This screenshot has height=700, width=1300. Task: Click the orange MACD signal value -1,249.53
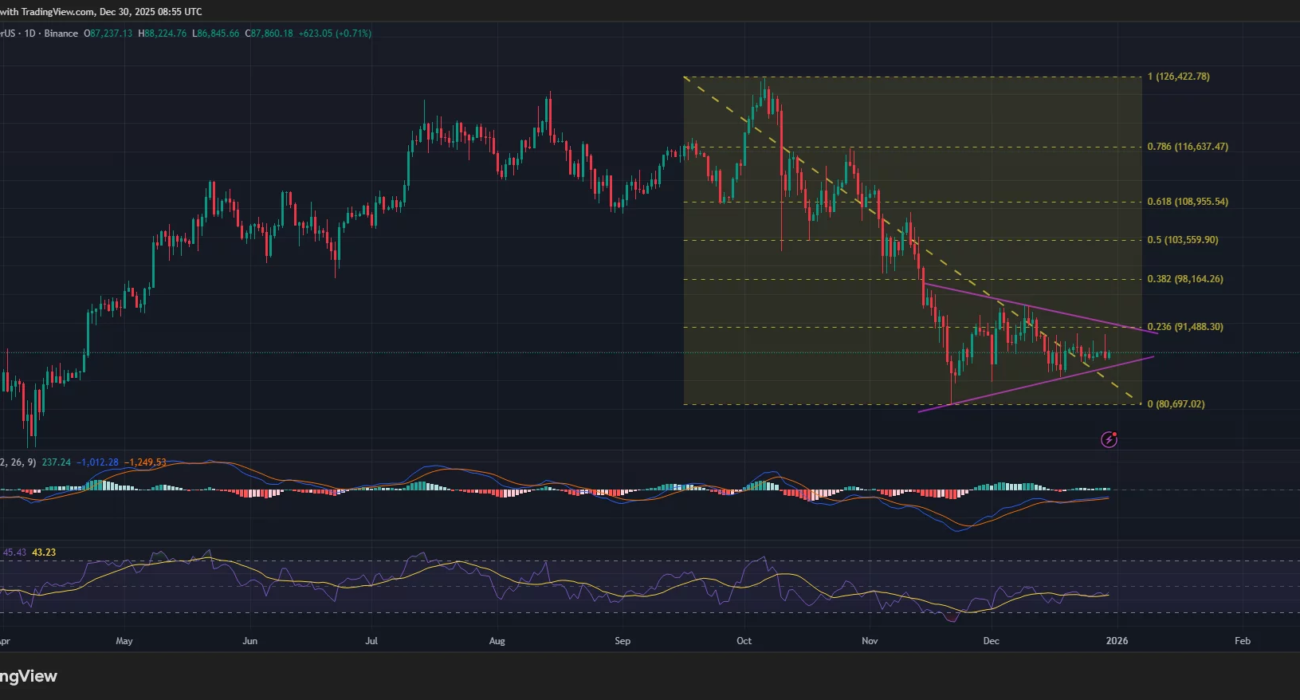click(146, 462)
